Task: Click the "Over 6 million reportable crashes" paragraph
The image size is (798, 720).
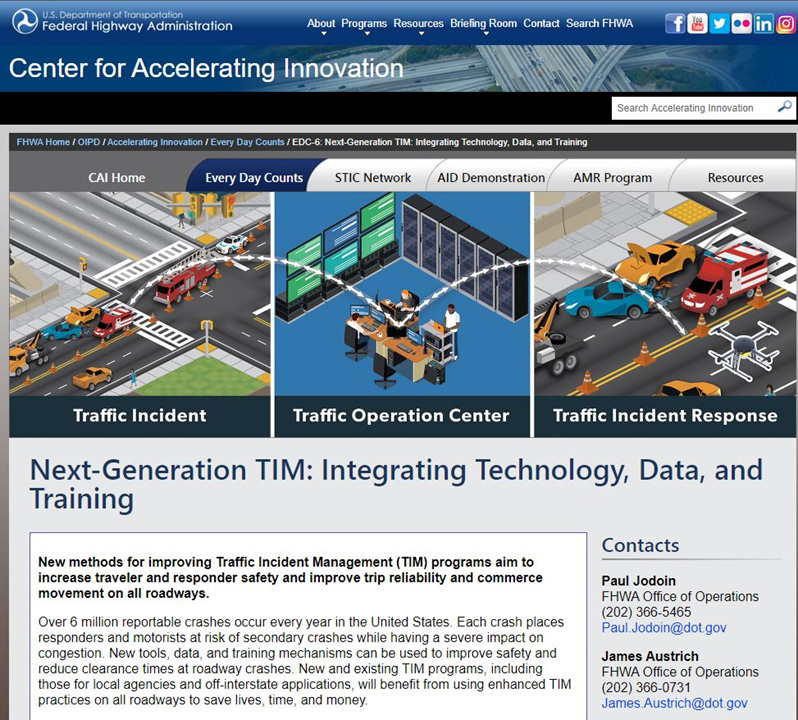Action: pyautogui.click(x=304, y=661)
